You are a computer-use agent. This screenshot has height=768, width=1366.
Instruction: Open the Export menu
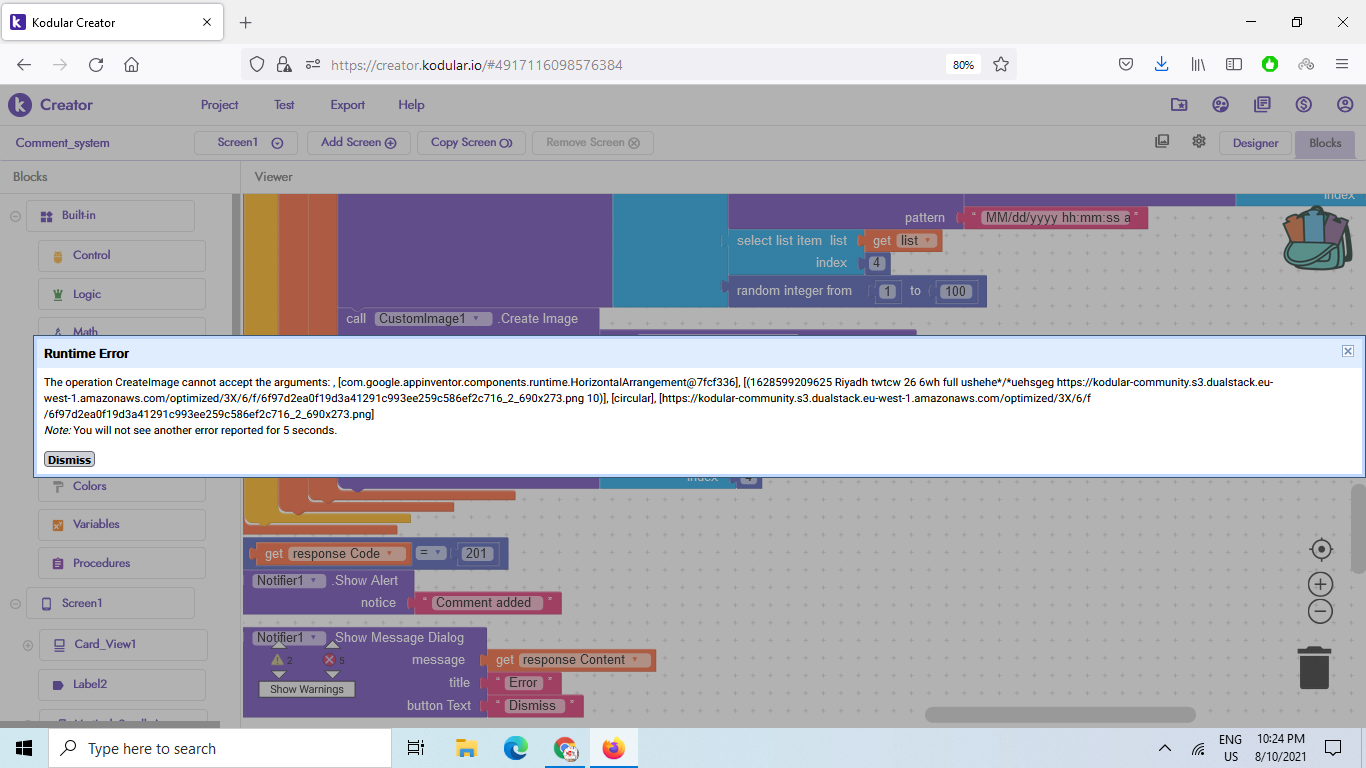[x=348, y=105]
